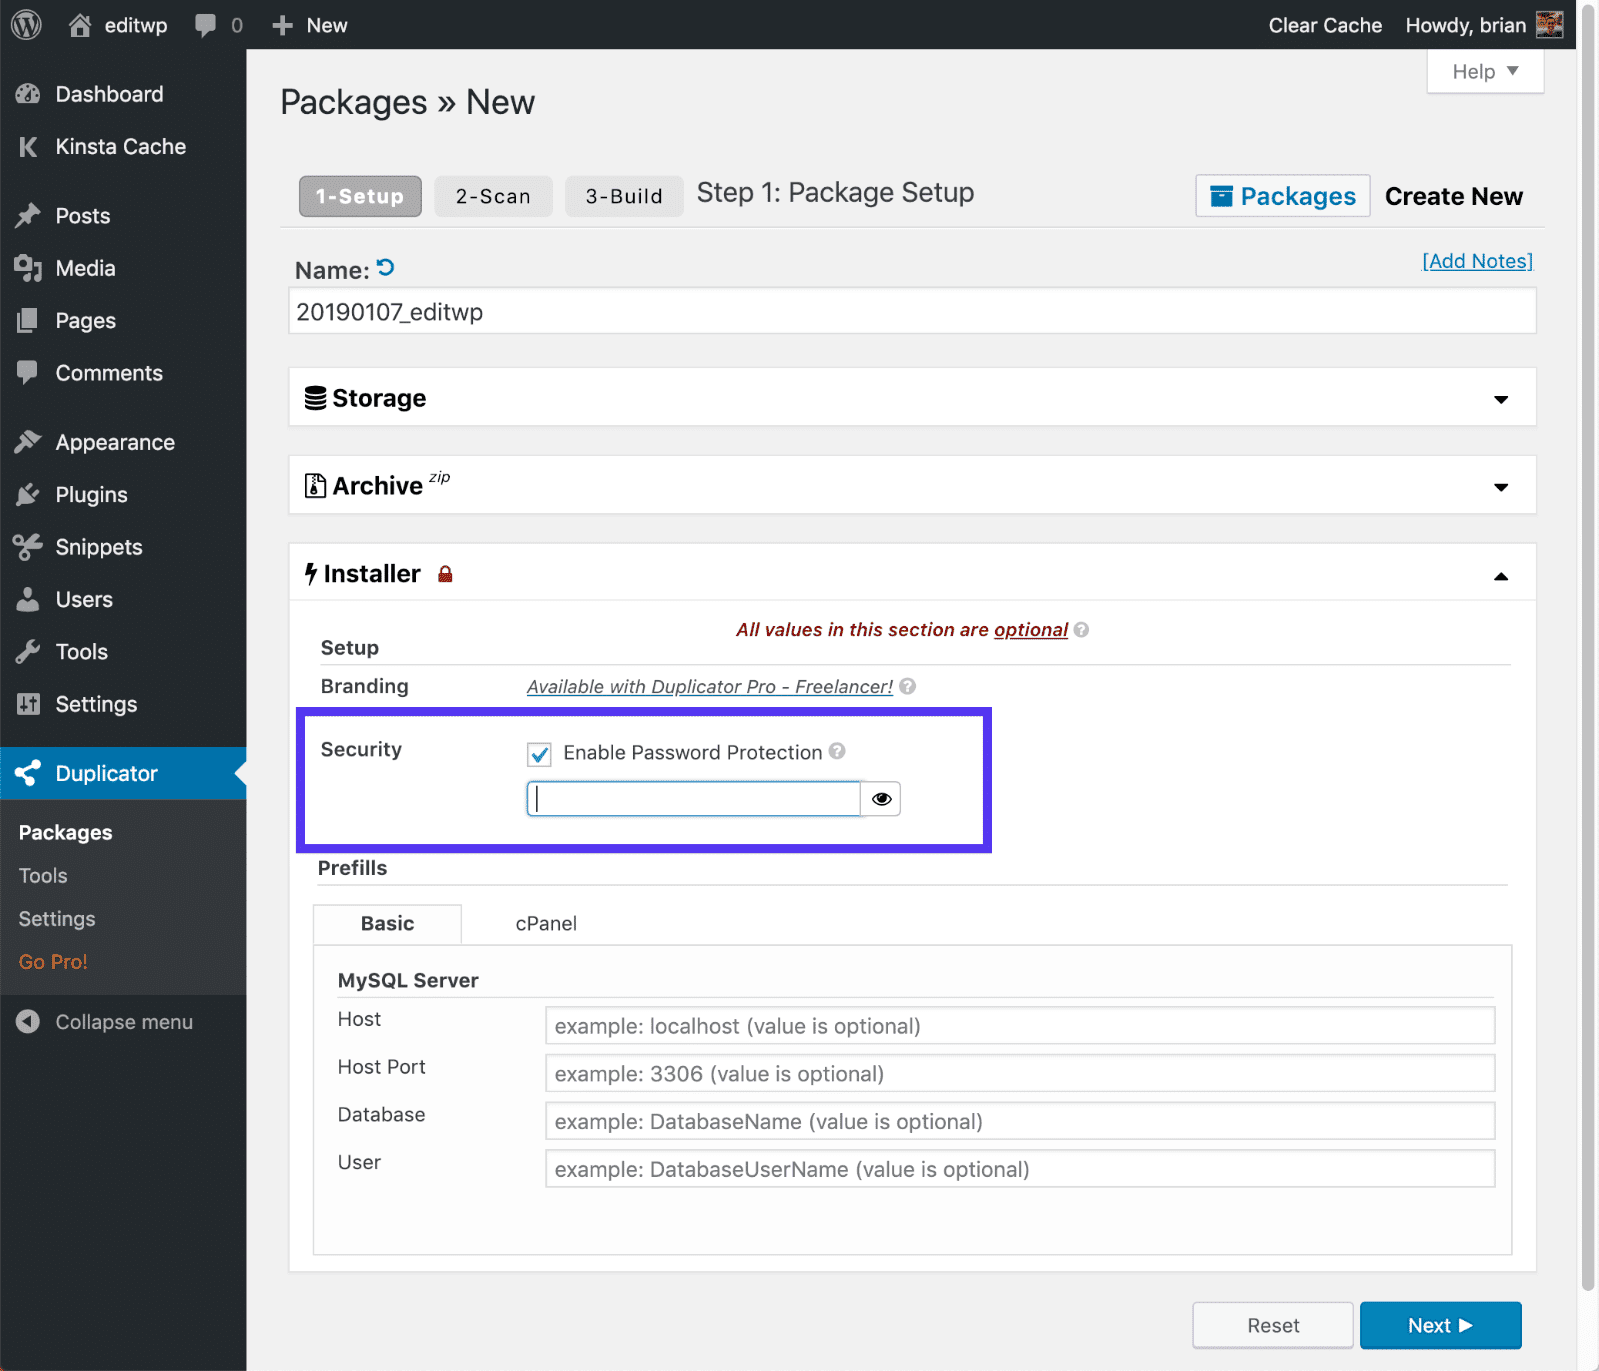Switch to the cPanel tab
The image size is (1599, 1371).
[x=546, y=924]
